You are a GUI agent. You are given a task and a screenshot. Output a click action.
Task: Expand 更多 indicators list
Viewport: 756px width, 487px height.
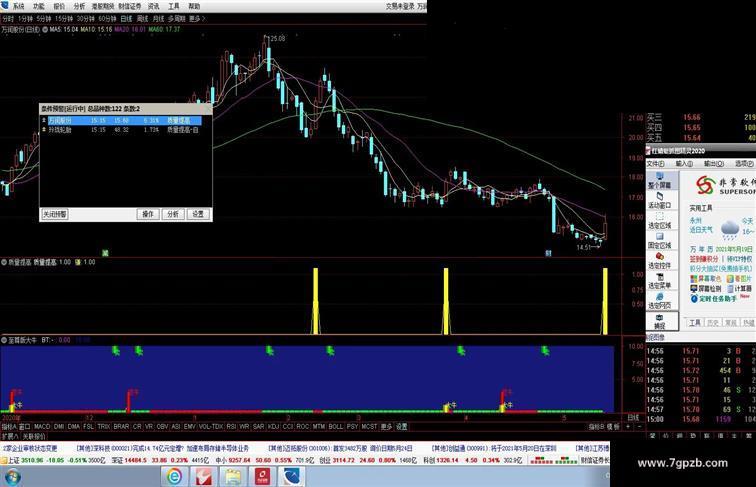[386, 427]
